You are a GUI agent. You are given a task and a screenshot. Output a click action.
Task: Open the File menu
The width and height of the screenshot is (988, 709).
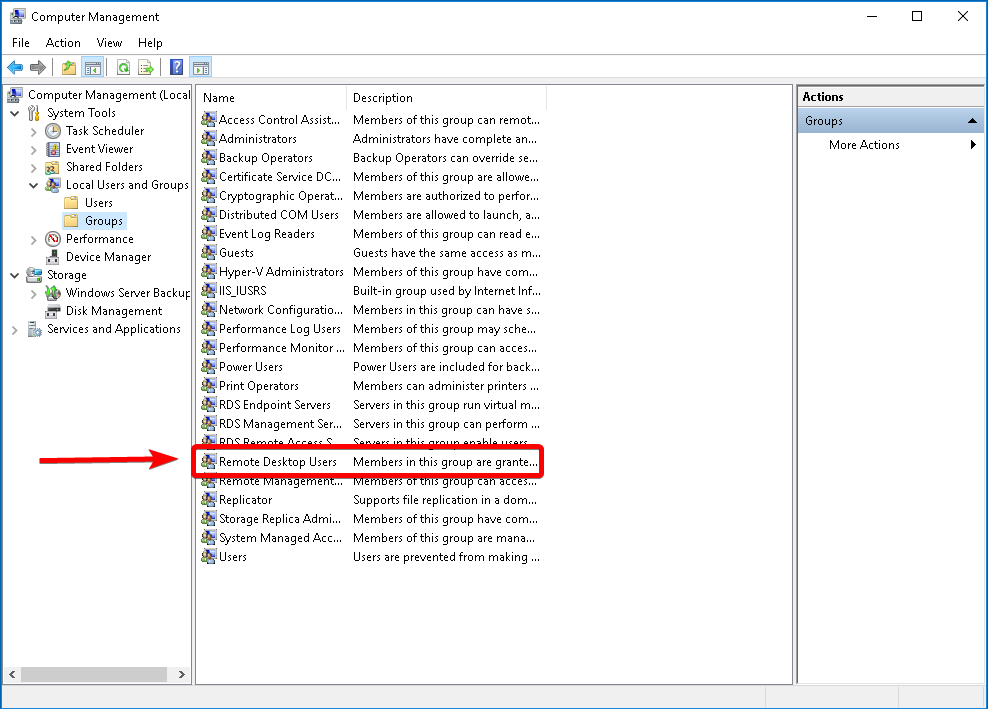pos(21,43)
